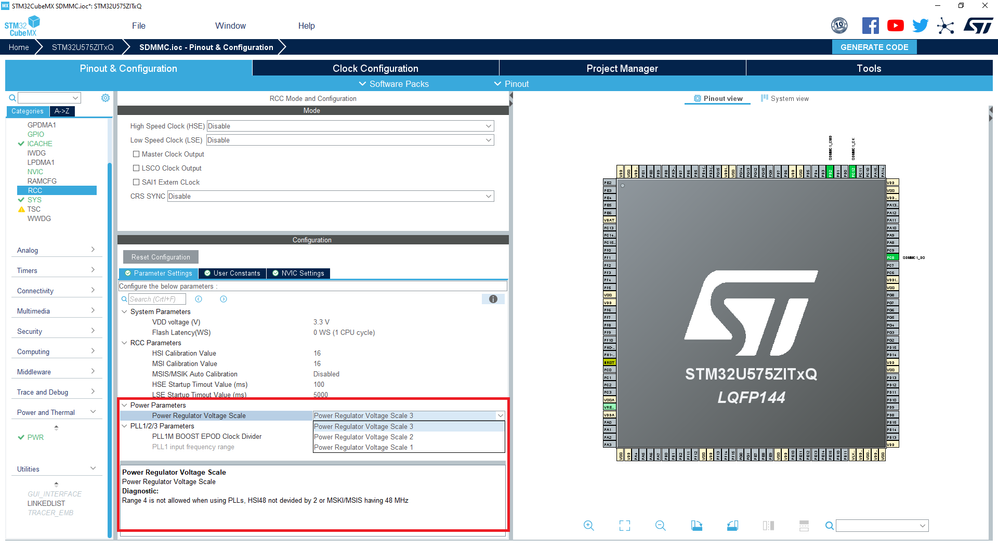Choose Power Regulator Voltage Scale 2 option
The height and width of the screenshot is (546, 998).
[409, 437]
